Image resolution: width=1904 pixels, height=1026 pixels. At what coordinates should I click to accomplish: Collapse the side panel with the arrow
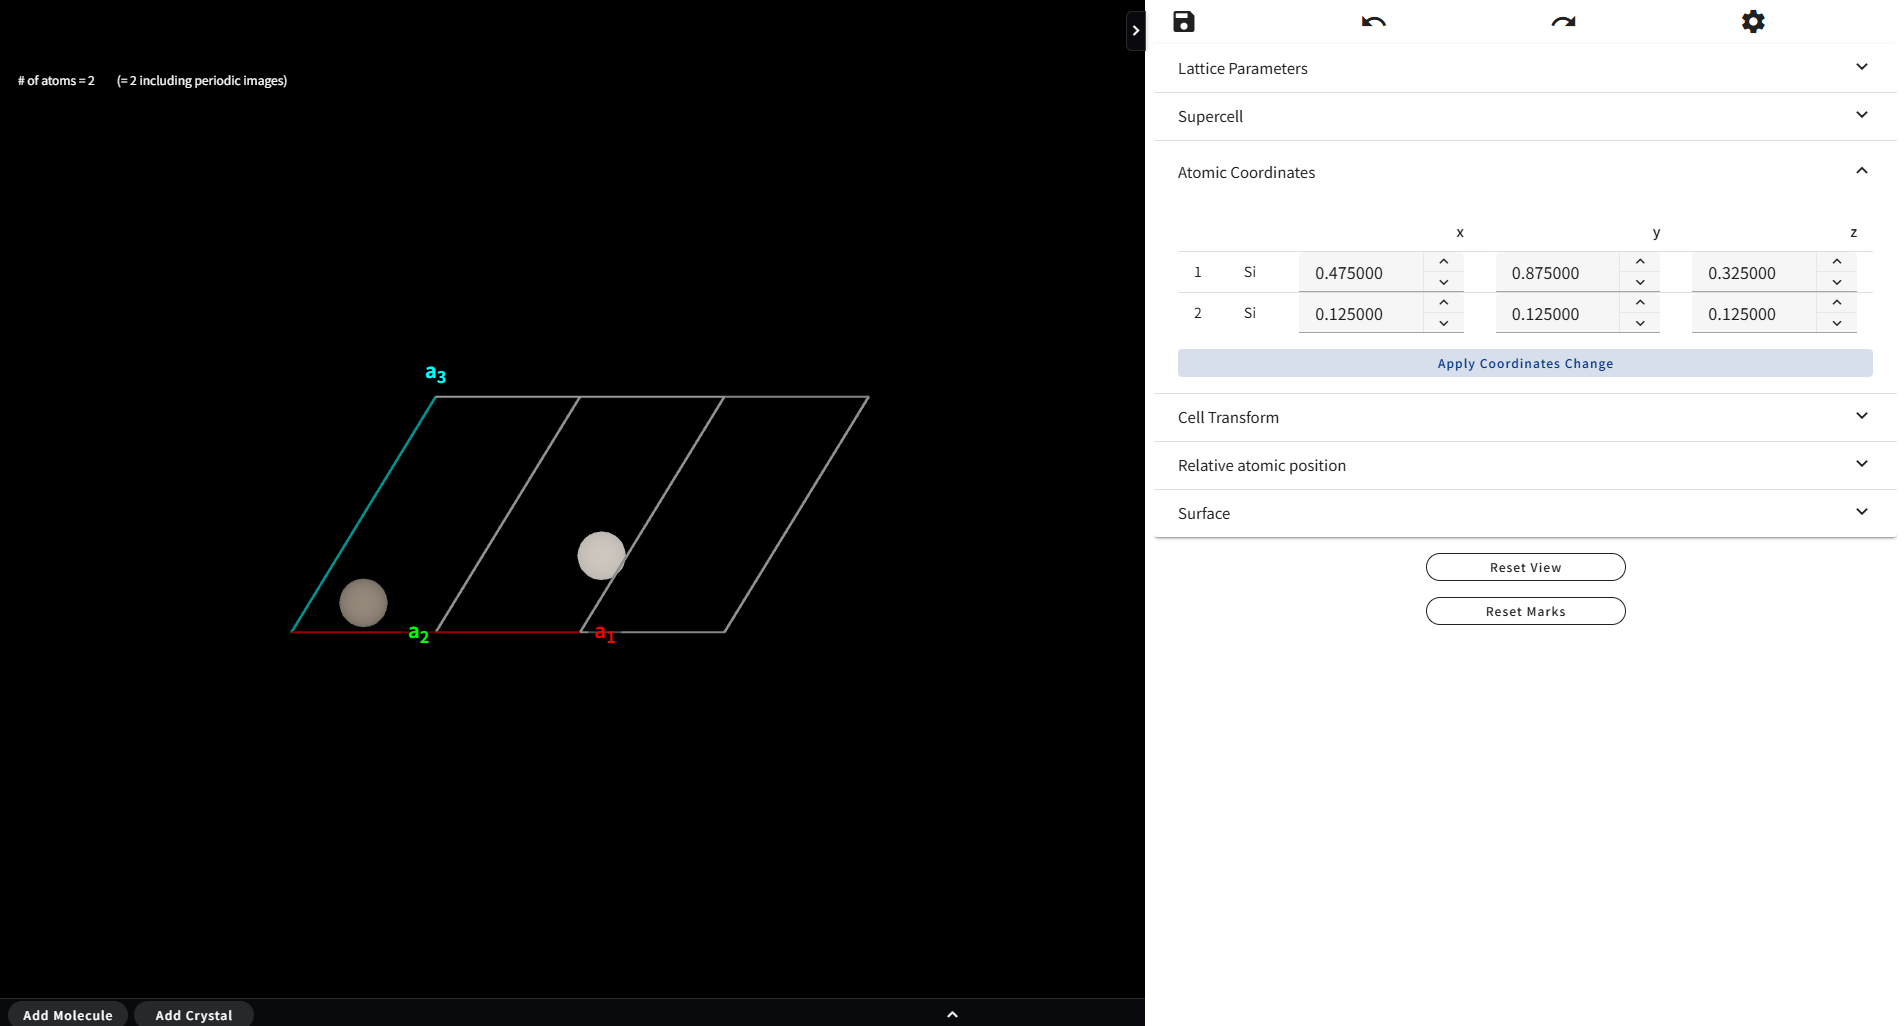pyautogui.click(x=1136, y=31)
